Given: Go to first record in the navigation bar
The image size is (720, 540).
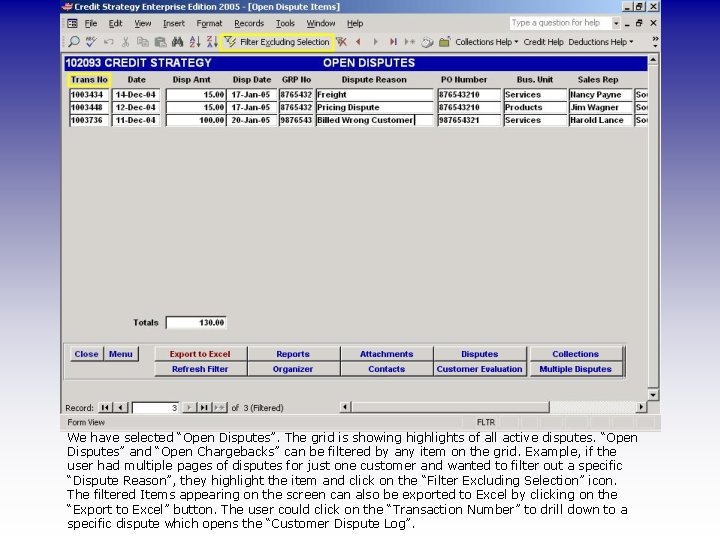Looking at the screenshot, I should tap(105, 408).
